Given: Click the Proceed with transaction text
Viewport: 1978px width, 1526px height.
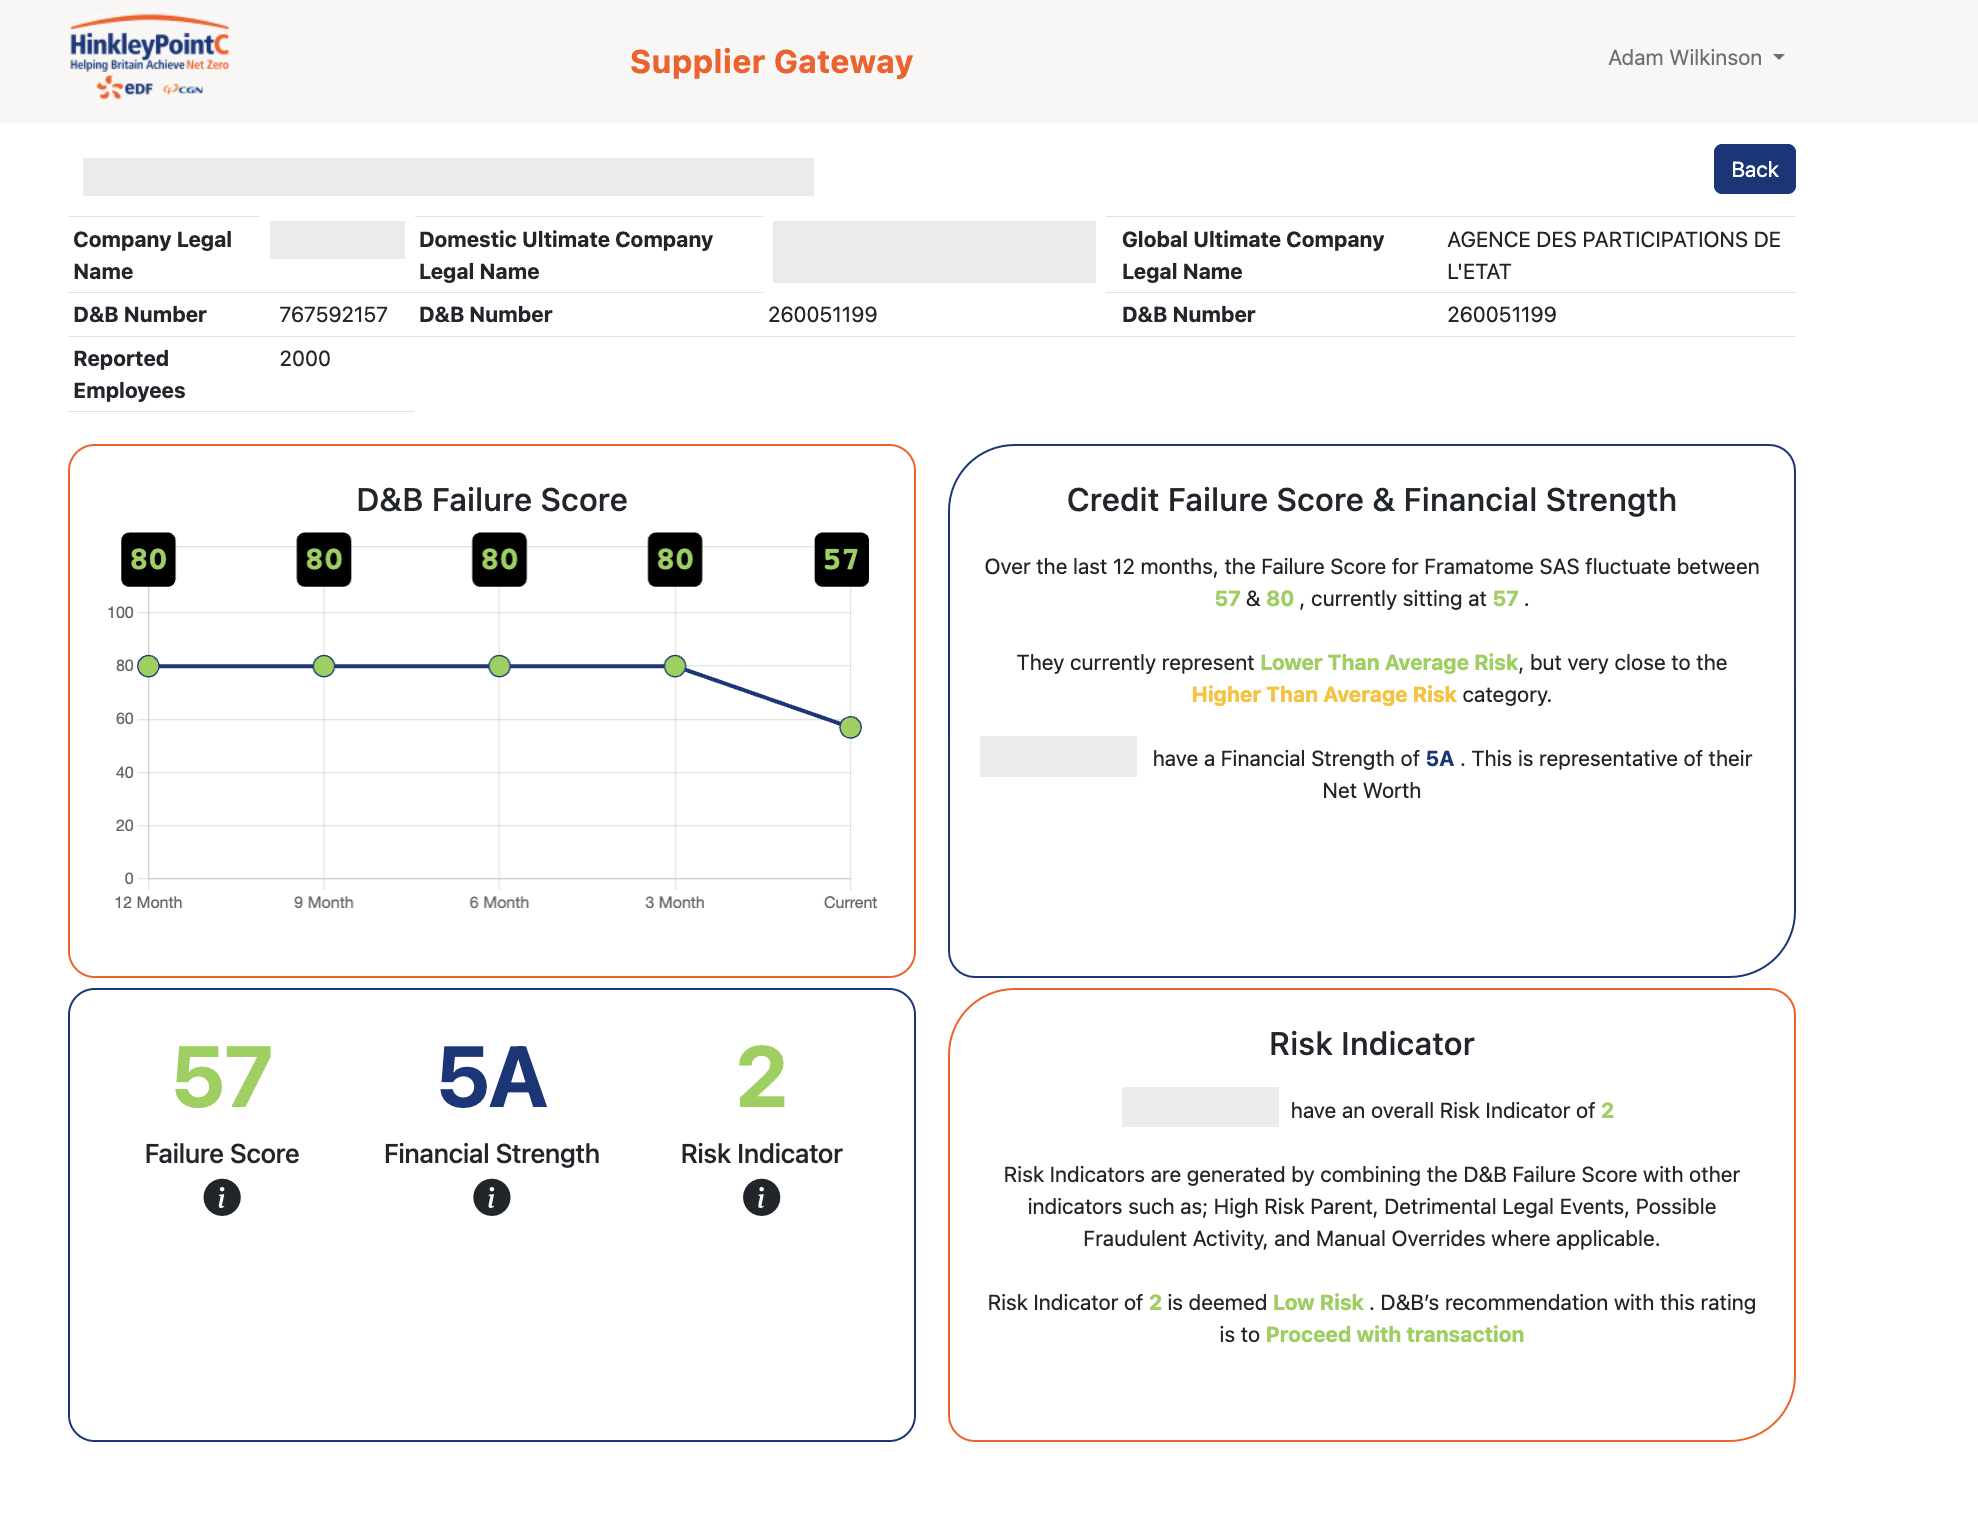Looking at the screenshot, I should [x=1394, y=1334].
